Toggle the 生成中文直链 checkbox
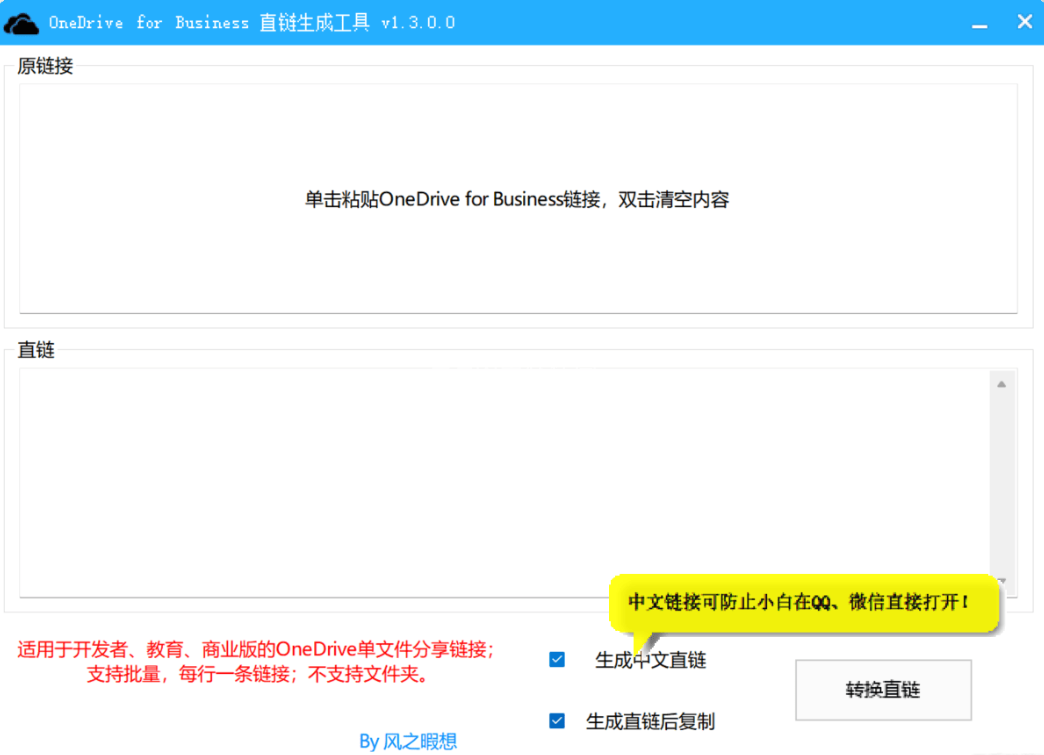 pos(557,660)
